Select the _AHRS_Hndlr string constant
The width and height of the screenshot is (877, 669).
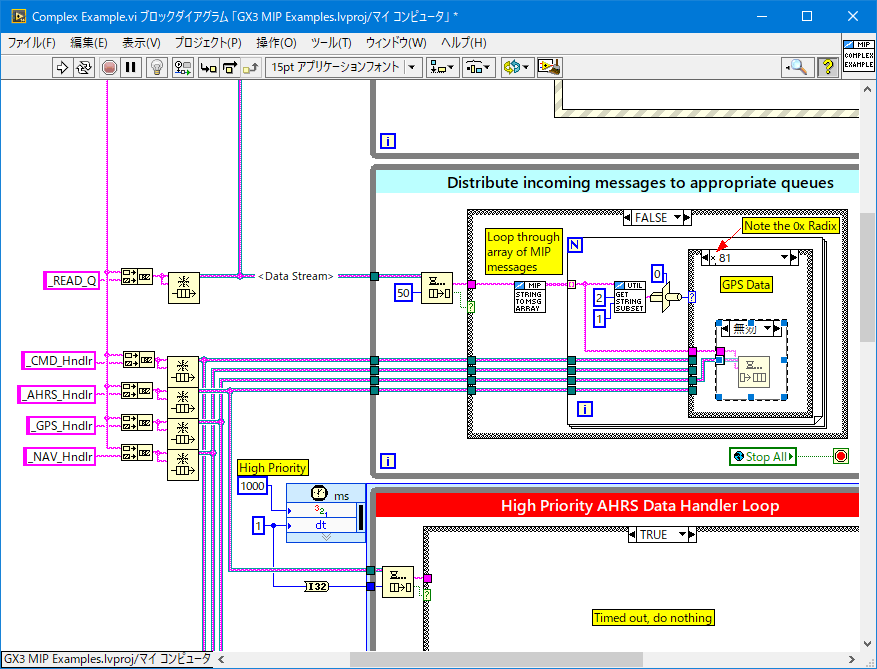[56, 394]
